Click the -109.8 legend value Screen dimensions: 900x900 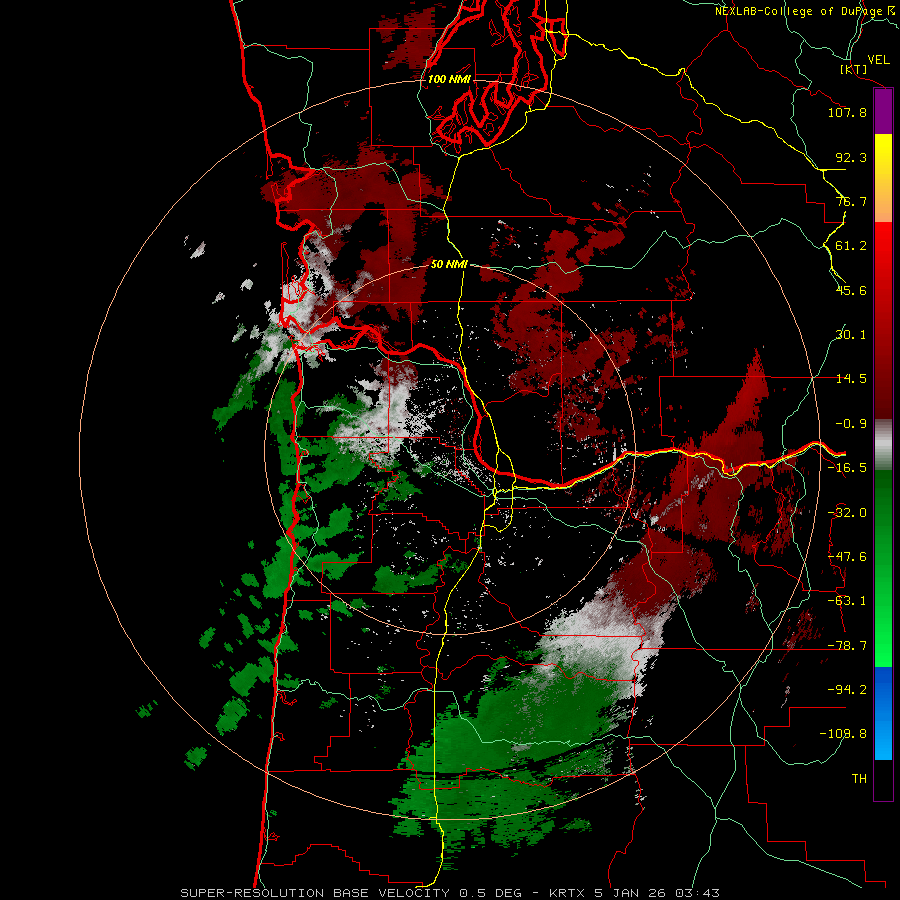(x=843, y=734)
